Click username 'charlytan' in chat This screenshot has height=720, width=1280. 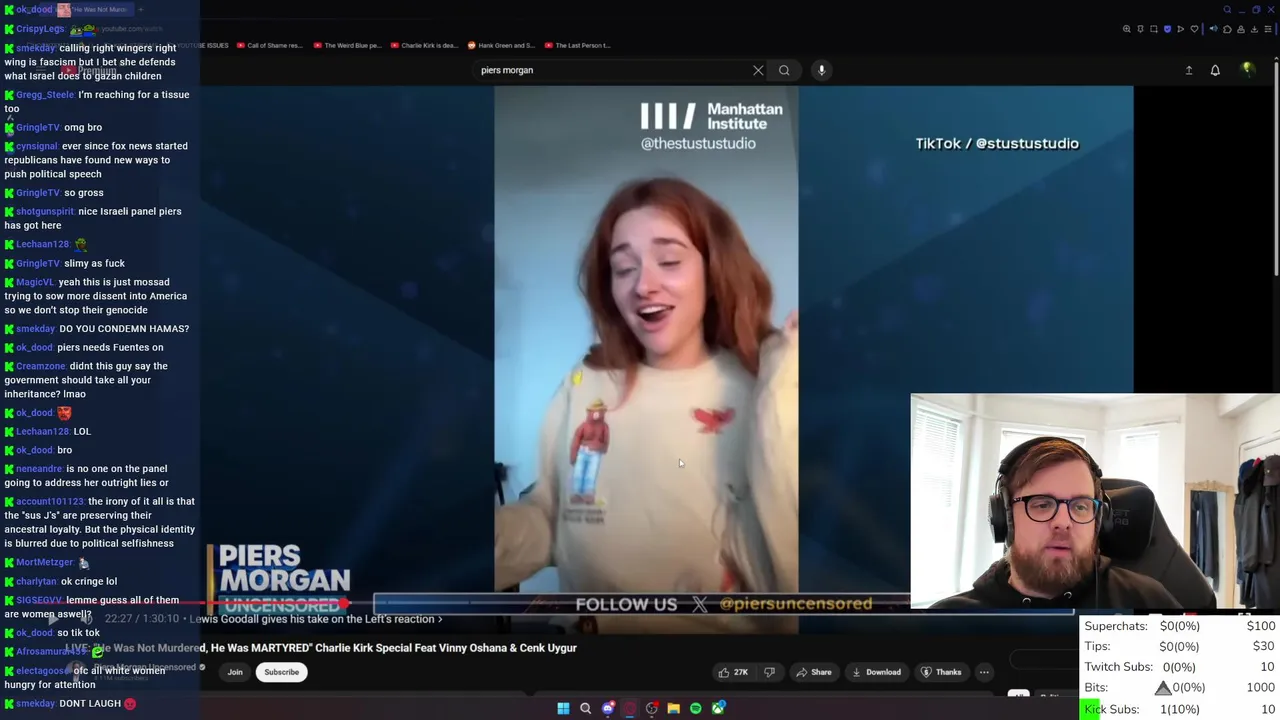click(36, 582)
